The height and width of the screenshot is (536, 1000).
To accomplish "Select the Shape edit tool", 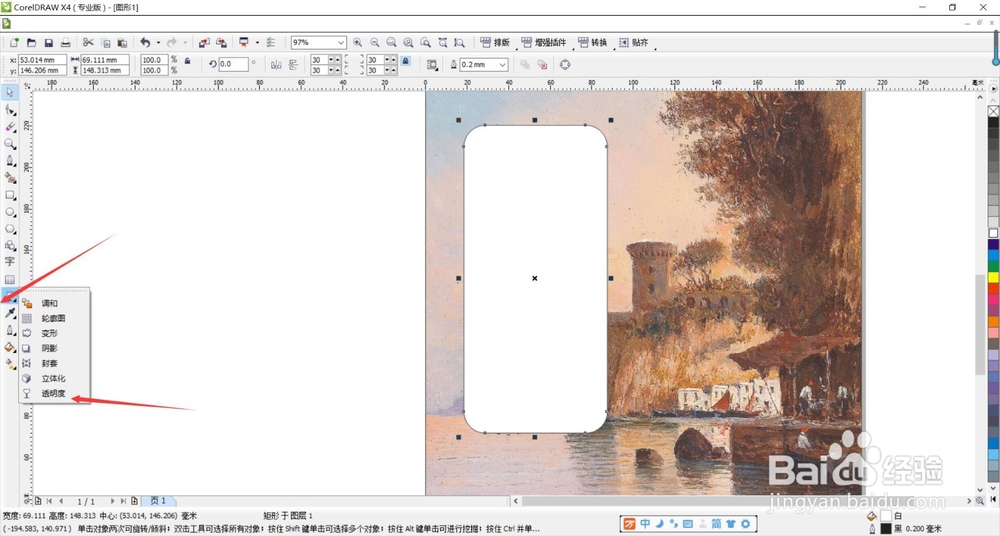I will pyautogui.click(x=10, y=110).
